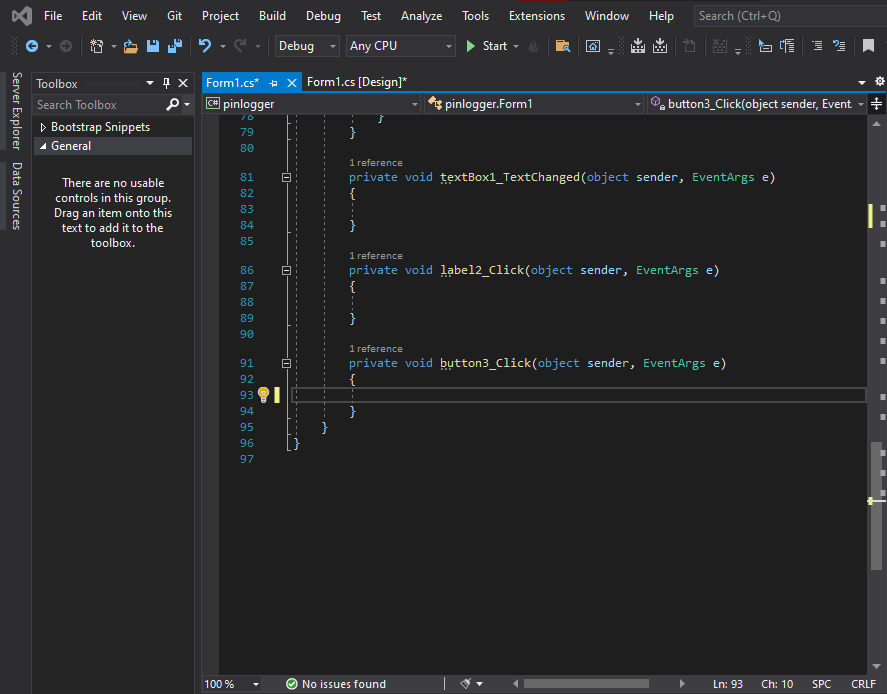The width and height of the screenshot is (887, 694).
Task: Click the Navigate Backward arrow icon
Action: (31, 46)
